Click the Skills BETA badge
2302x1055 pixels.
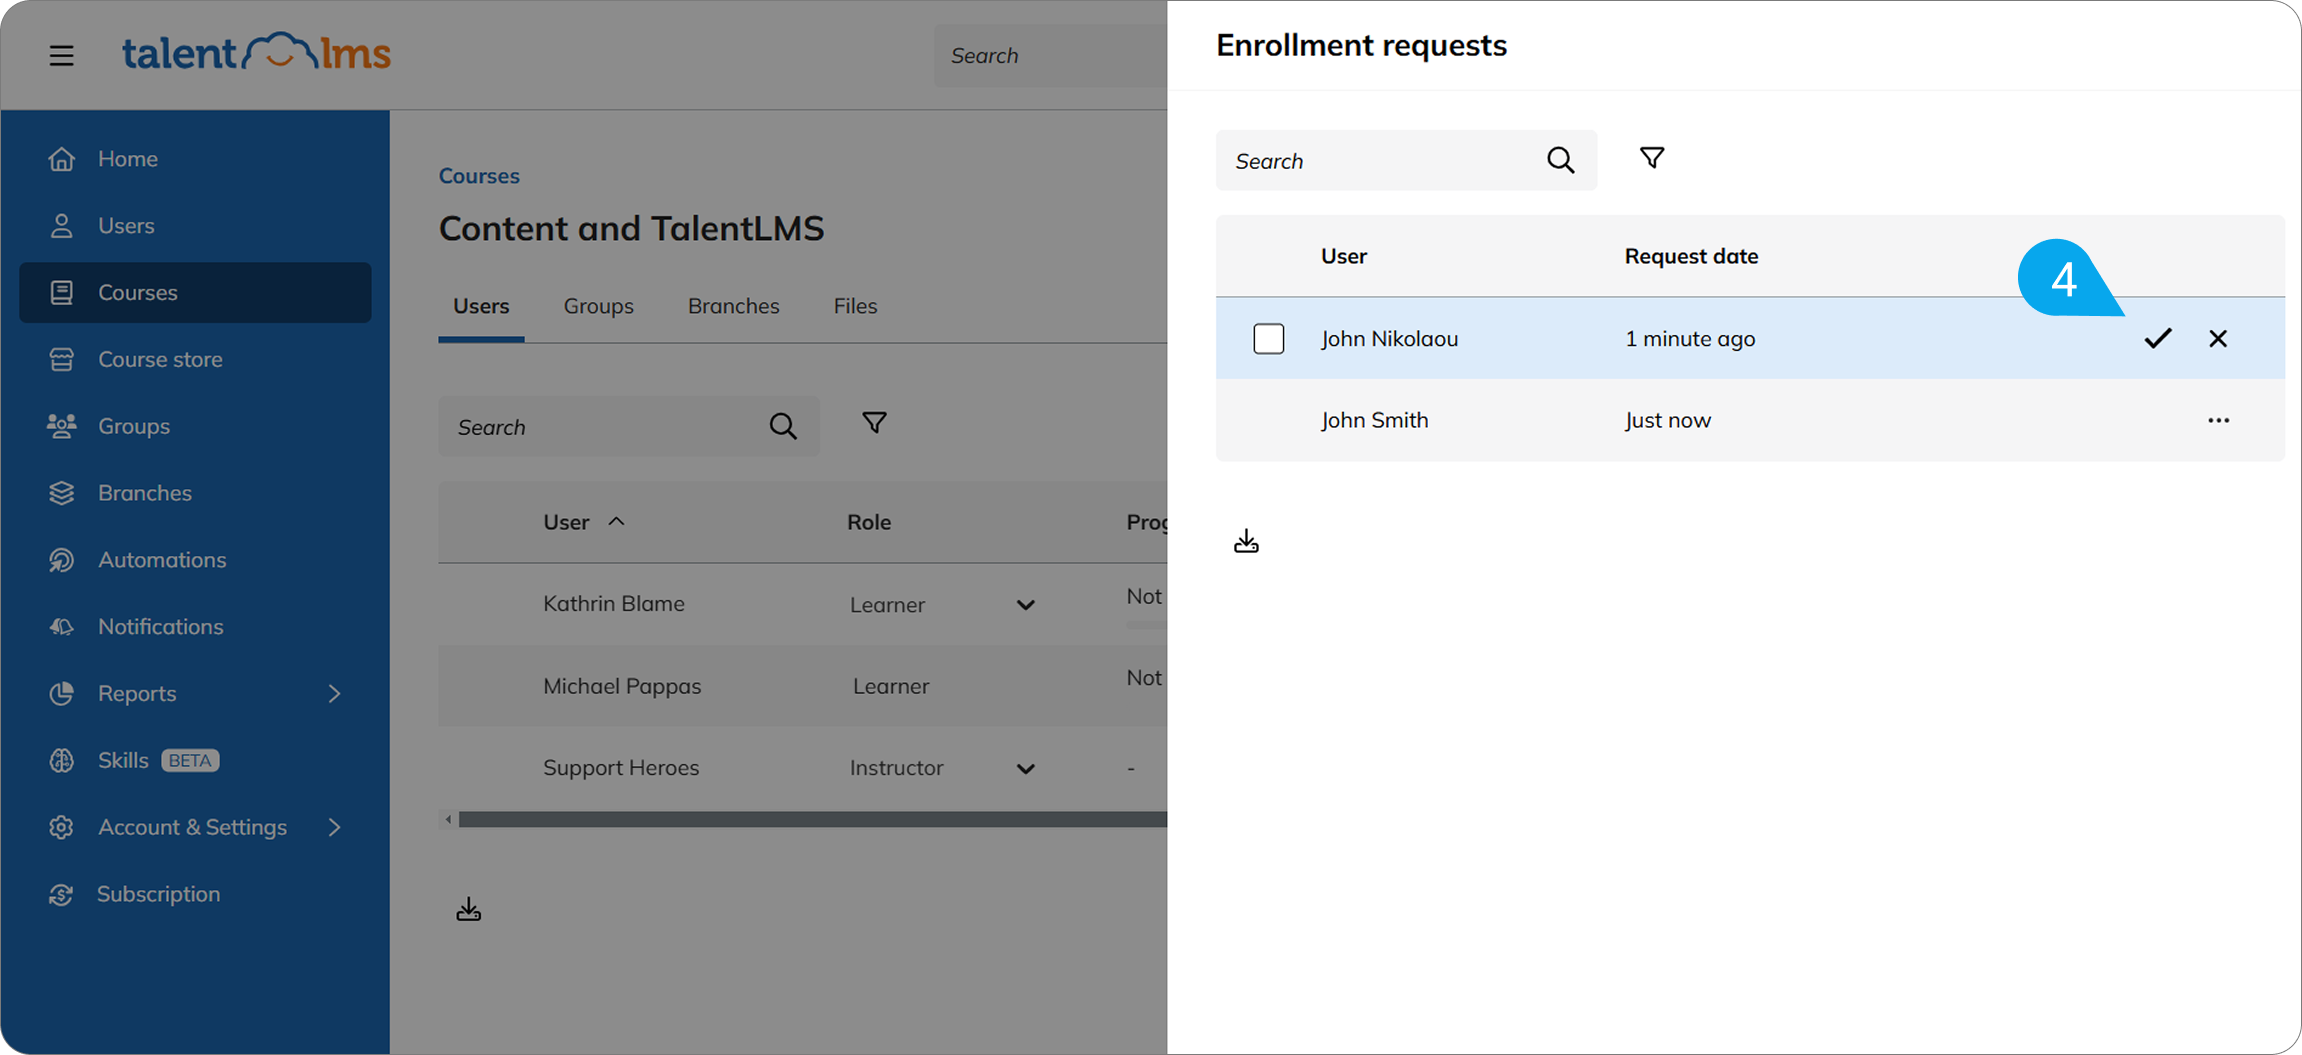[190, 761]
